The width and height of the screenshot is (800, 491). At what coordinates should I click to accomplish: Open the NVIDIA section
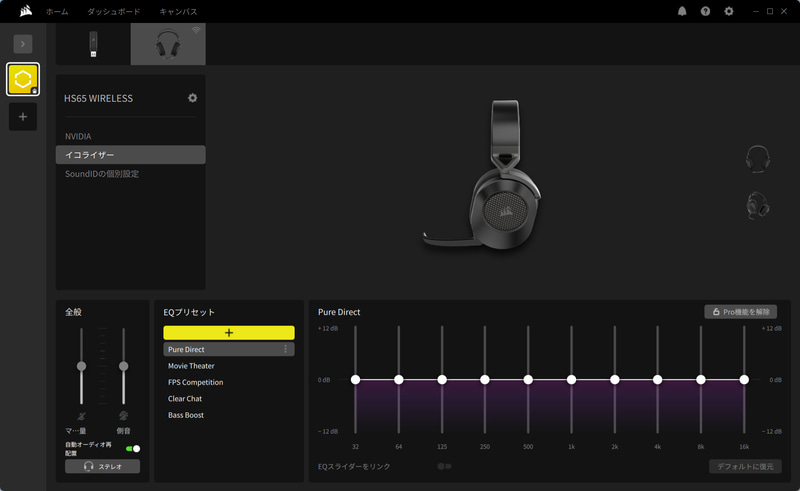131,136
